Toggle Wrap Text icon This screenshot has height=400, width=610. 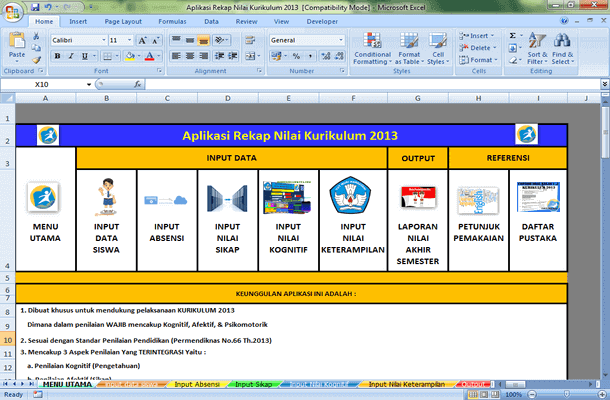point(250,40)
